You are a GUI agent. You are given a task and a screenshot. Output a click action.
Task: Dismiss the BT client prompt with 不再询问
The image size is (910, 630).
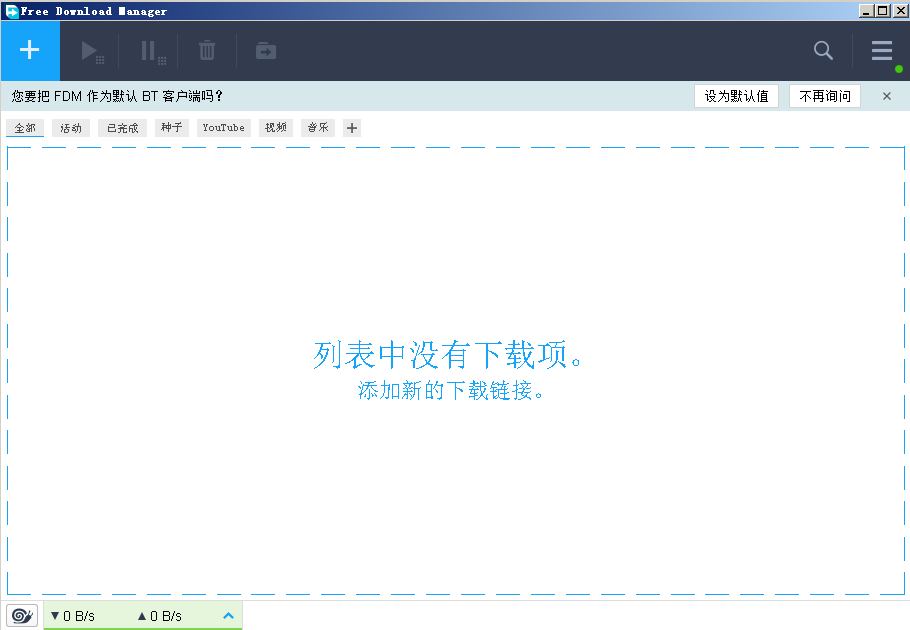click(x=824, y=96)
